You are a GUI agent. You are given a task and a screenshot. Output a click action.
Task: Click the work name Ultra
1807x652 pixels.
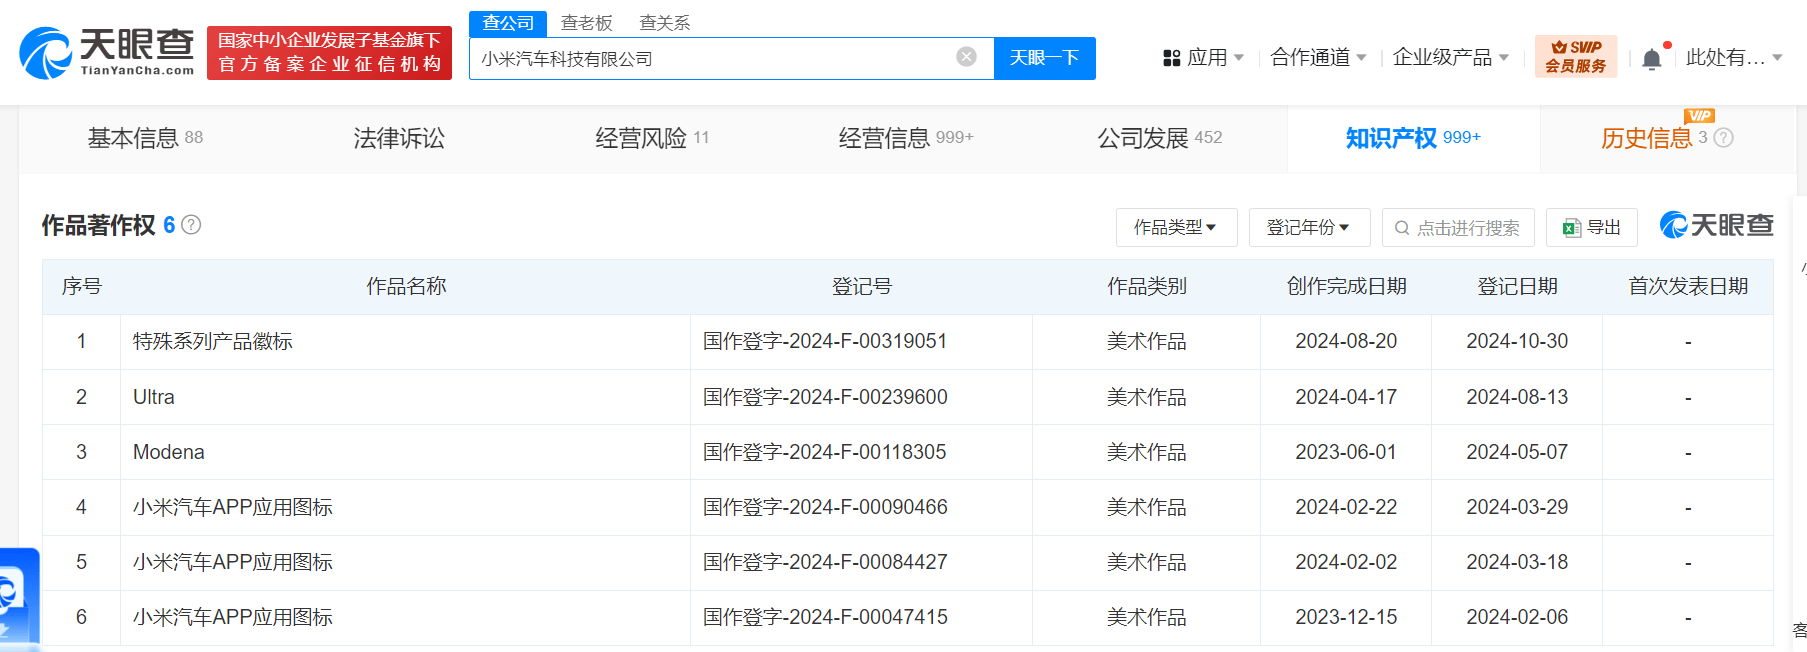coord(153,397)
